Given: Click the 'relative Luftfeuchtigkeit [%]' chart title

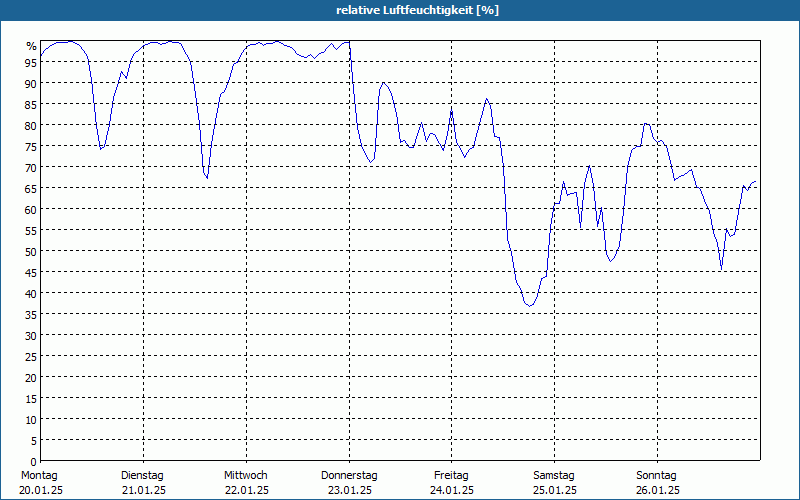Looking at the screenshot, I should point(417,10).
